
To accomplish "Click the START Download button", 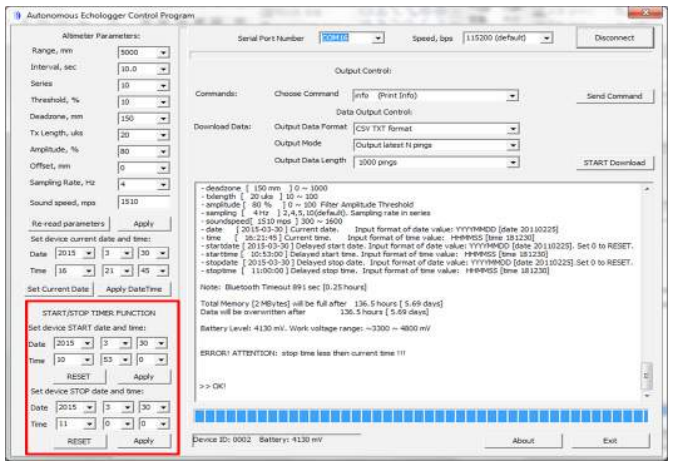I will (614, 162).
